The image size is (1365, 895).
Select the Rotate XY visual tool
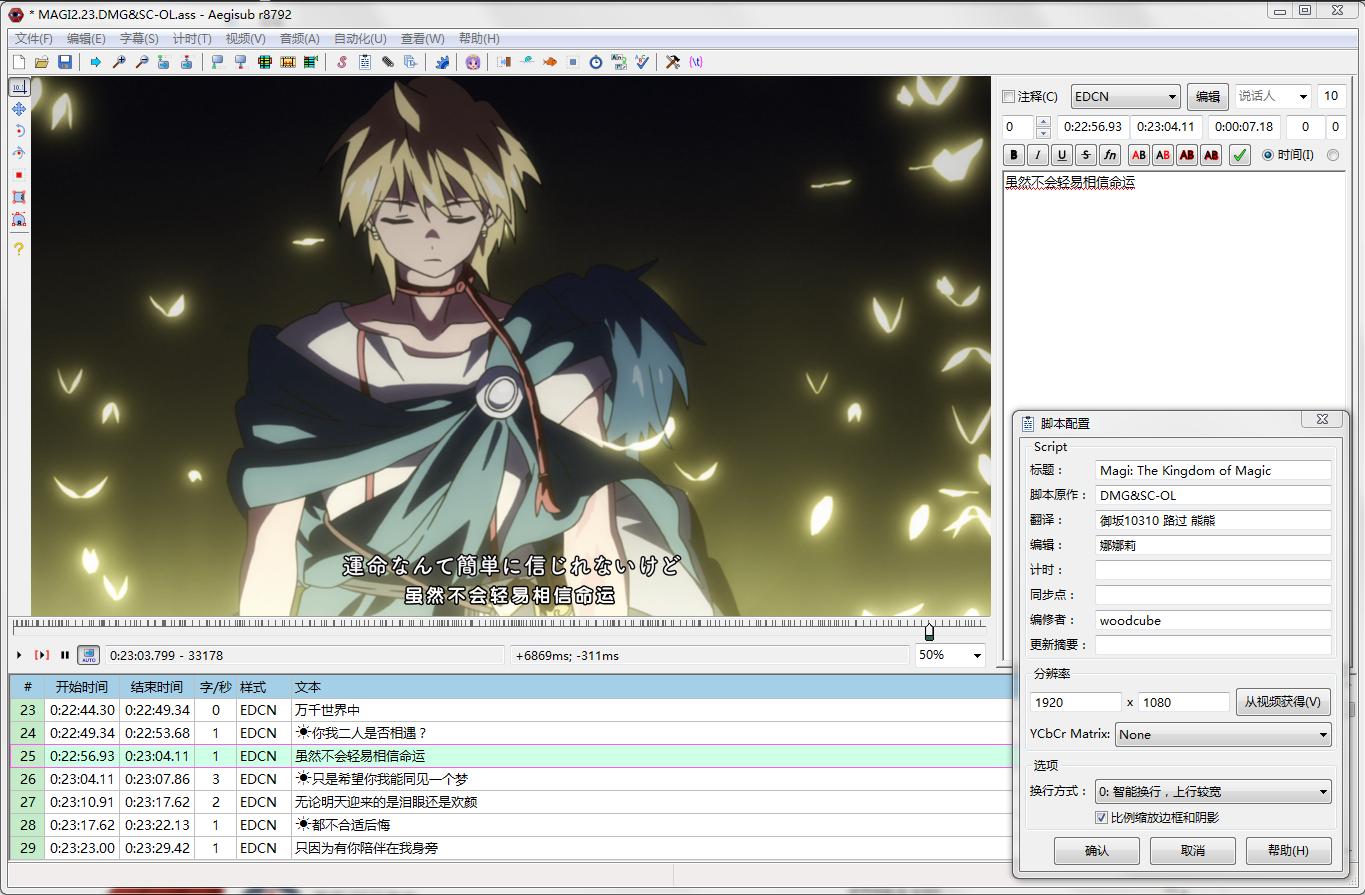(18, 153)
